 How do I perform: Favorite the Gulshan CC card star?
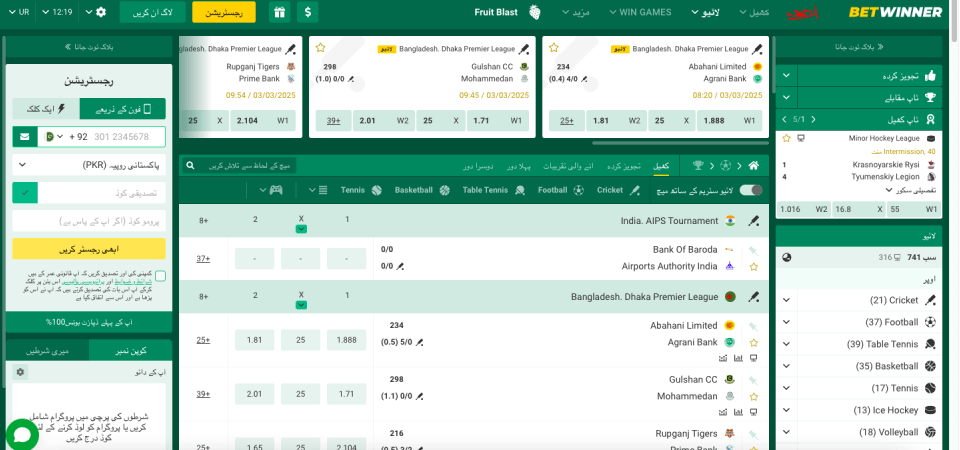click(x=320, y=48)
